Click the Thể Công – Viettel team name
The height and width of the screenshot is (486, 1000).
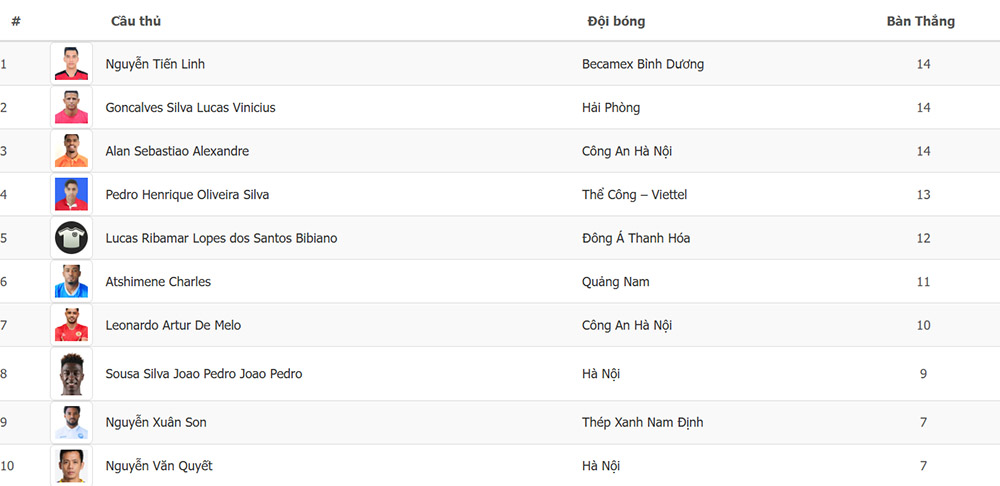coord(635,195)
